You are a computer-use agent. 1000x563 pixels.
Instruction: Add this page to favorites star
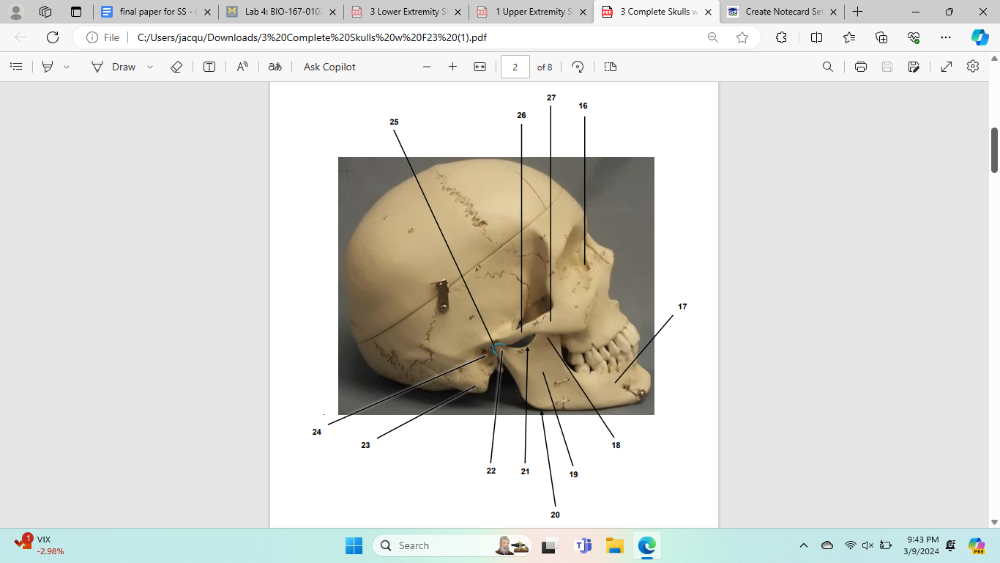(742, 37)
